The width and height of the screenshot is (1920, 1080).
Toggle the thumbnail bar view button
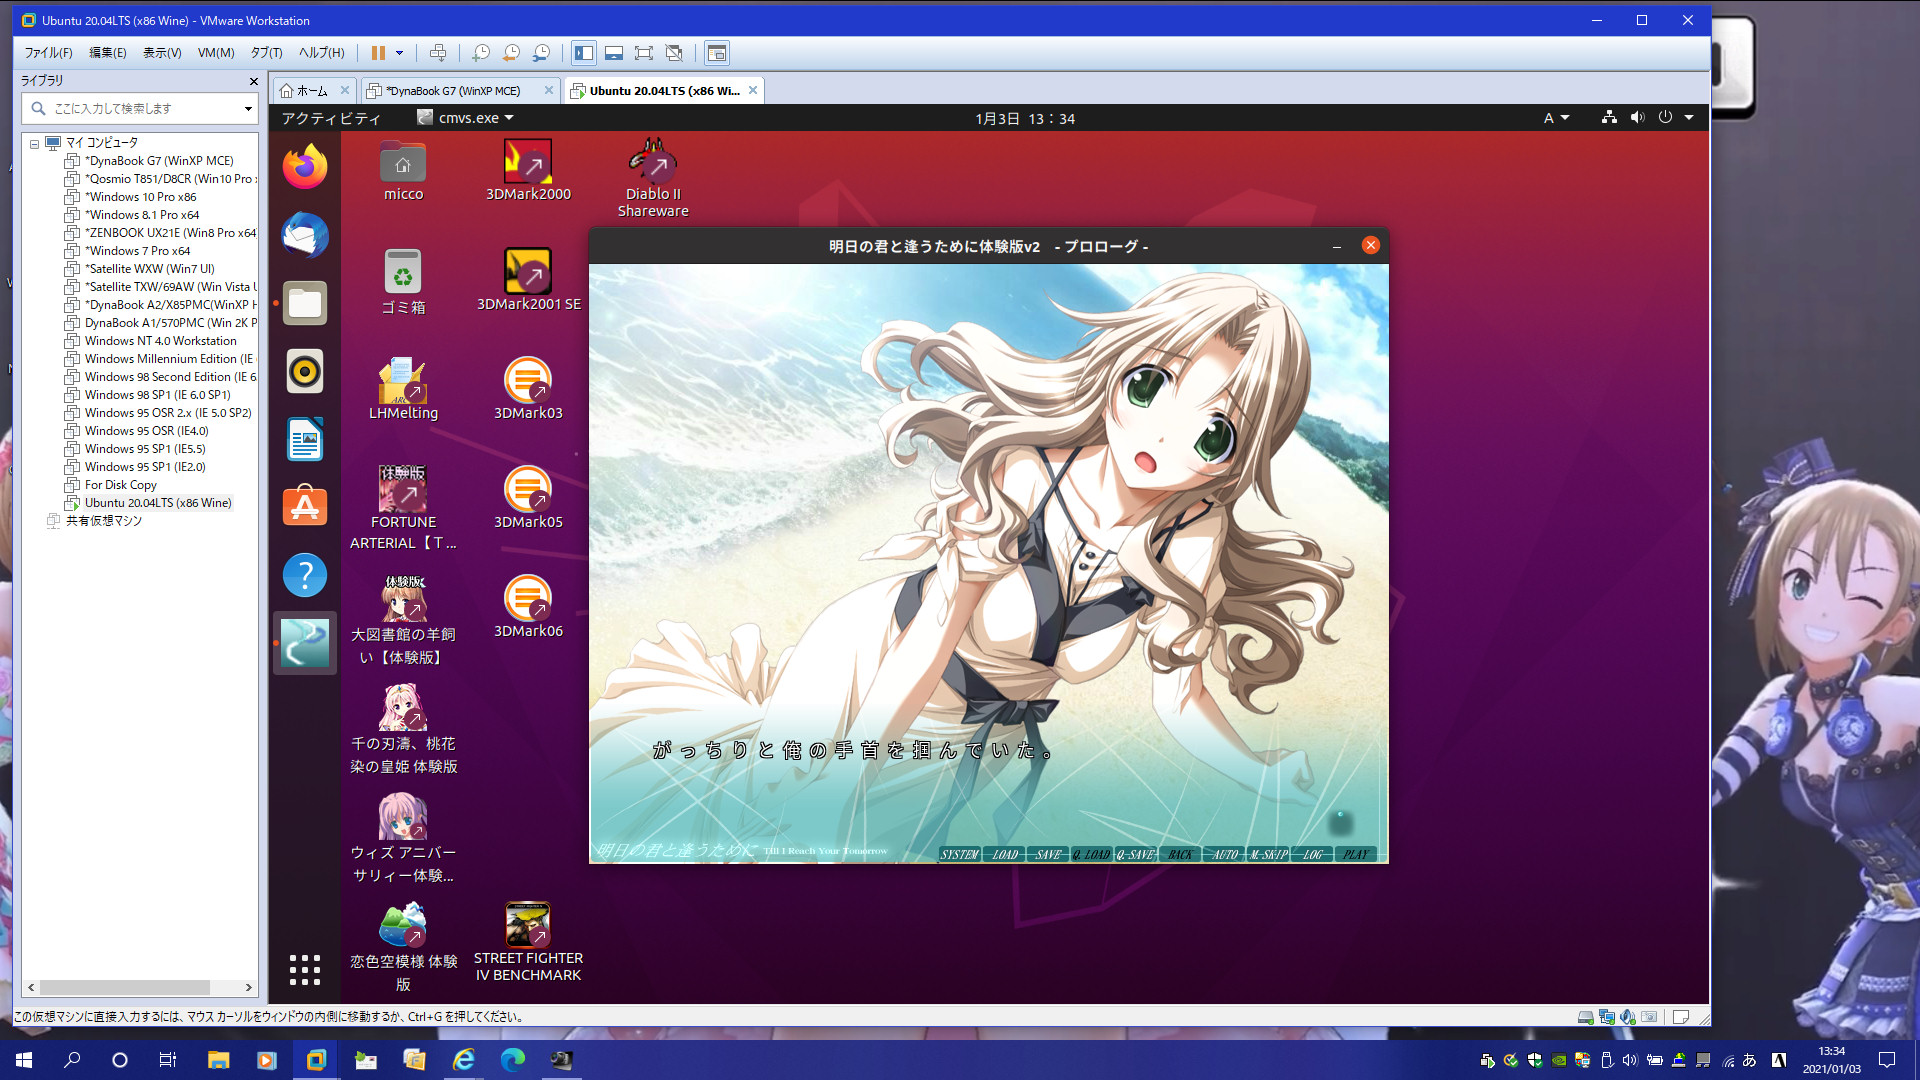point(614,53)
